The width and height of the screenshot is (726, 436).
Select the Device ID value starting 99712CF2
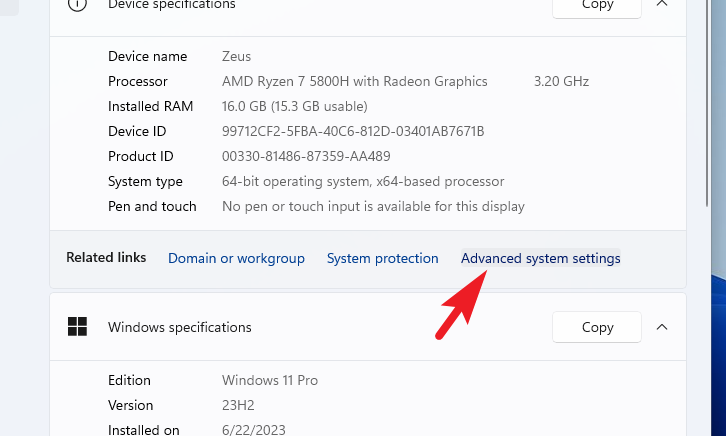pyautogui.click(x=353, y=131)
